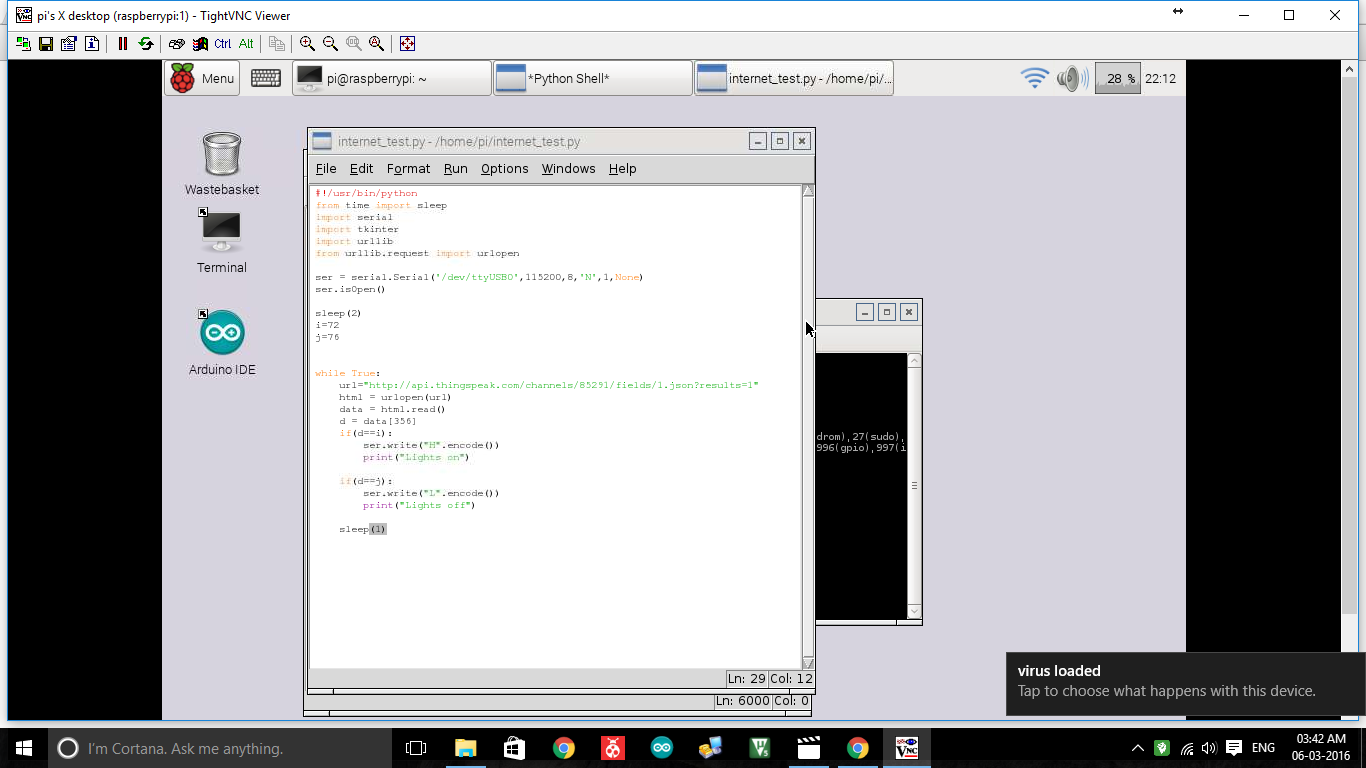1366x768 pixels.
Task: Click the 'Ln: 29' status bar entry
Action: tap(746, 679)
